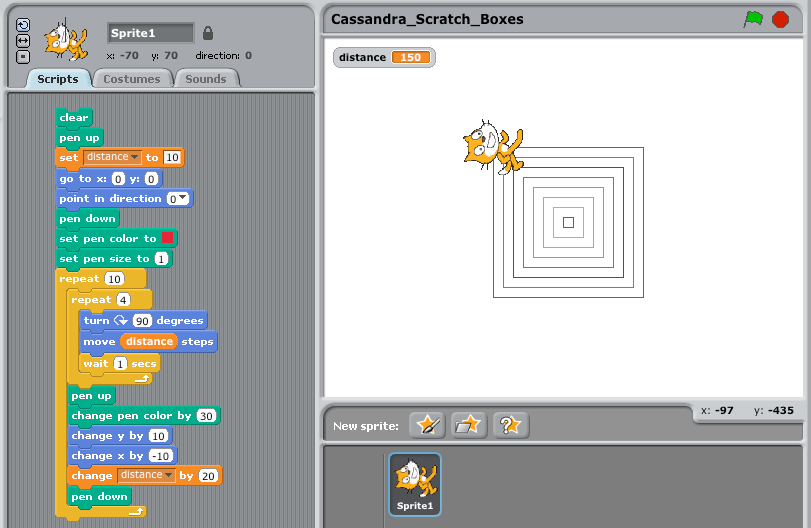The width and height of the screenshot is (811, 528).
Task: Click the green flag to run script
Action: coord(753,19)
